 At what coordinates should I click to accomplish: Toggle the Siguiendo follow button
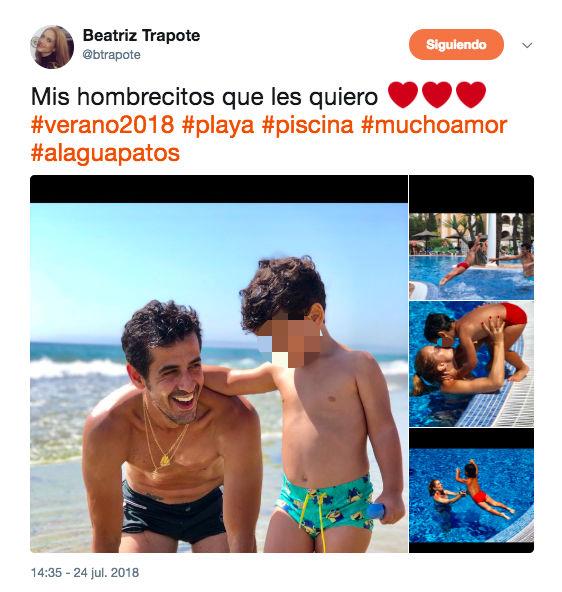click(x=456, y=45)
